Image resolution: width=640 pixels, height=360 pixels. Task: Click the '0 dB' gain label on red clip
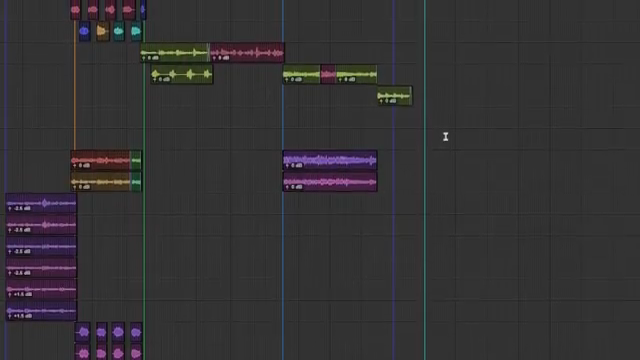[x=81, y=166]
